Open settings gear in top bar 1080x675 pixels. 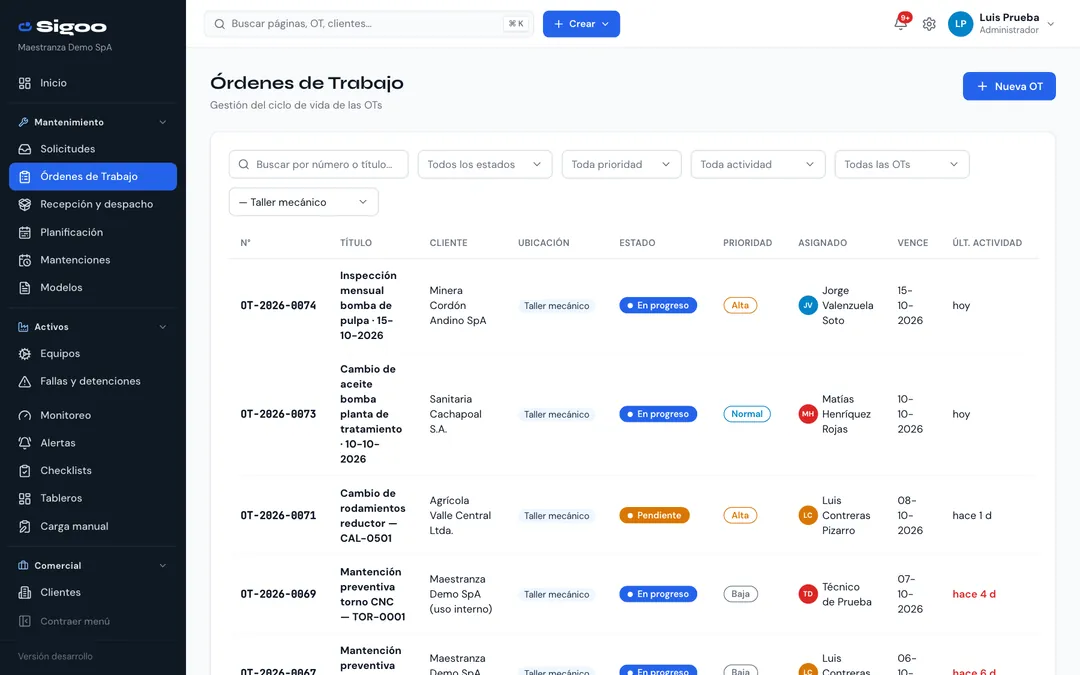pos(929,24)
